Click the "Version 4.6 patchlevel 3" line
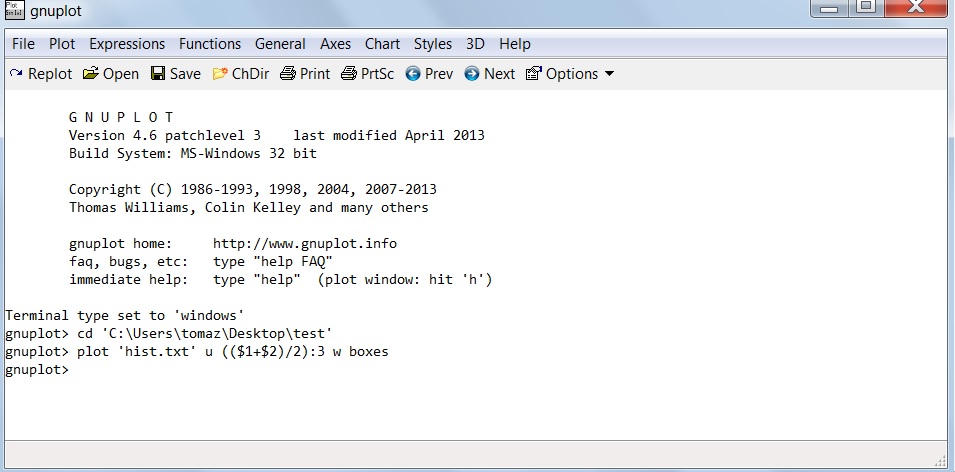The width and height of the screenshot is (955, 472). [277, 135]
